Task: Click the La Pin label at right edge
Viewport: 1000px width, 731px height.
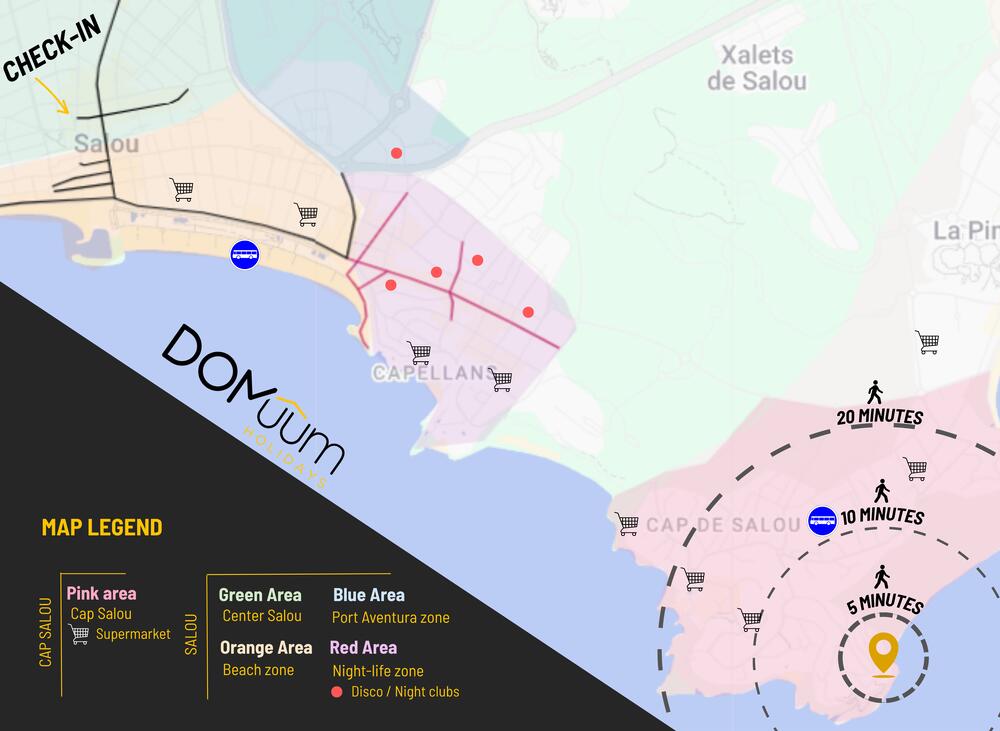Action: pyautogui.click(x=966, y=231)
